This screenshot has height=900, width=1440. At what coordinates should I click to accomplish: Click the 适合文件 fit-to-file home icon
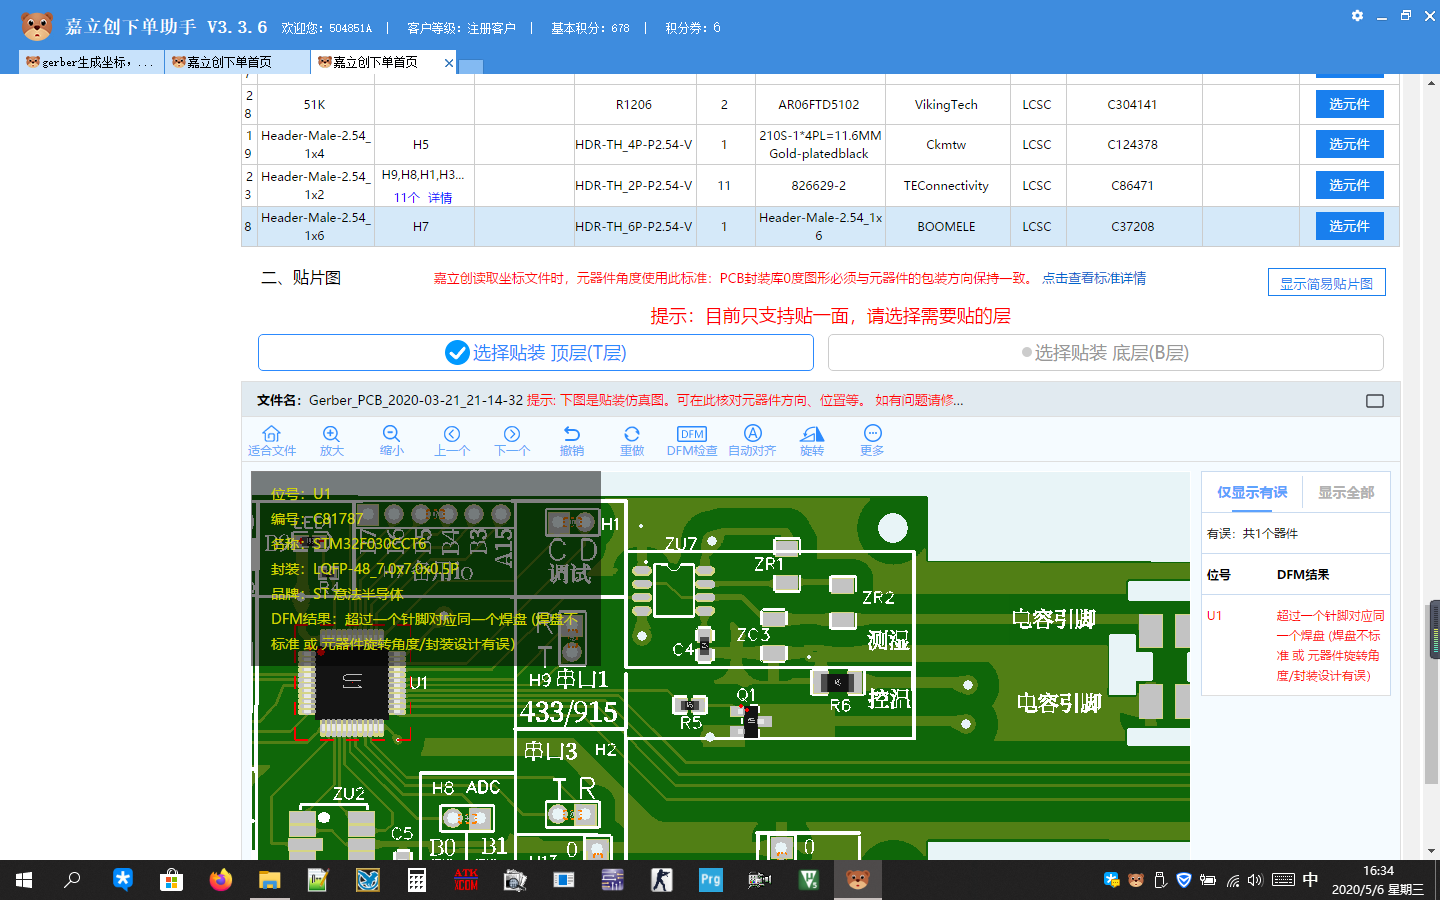[x=271, y=440]
